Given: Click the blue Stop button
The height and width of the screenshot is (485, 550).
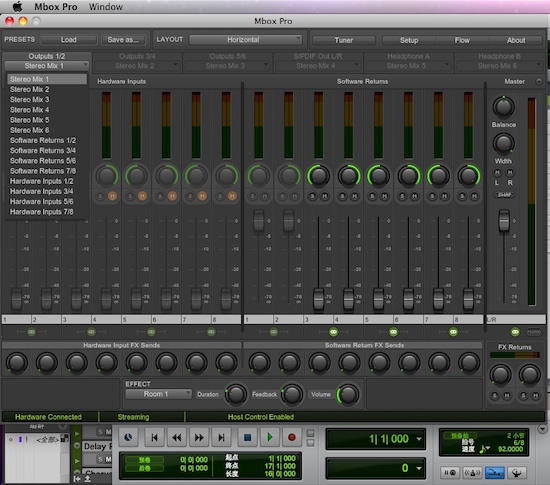Looking at the screenshot, I should [x=247, y=437].
